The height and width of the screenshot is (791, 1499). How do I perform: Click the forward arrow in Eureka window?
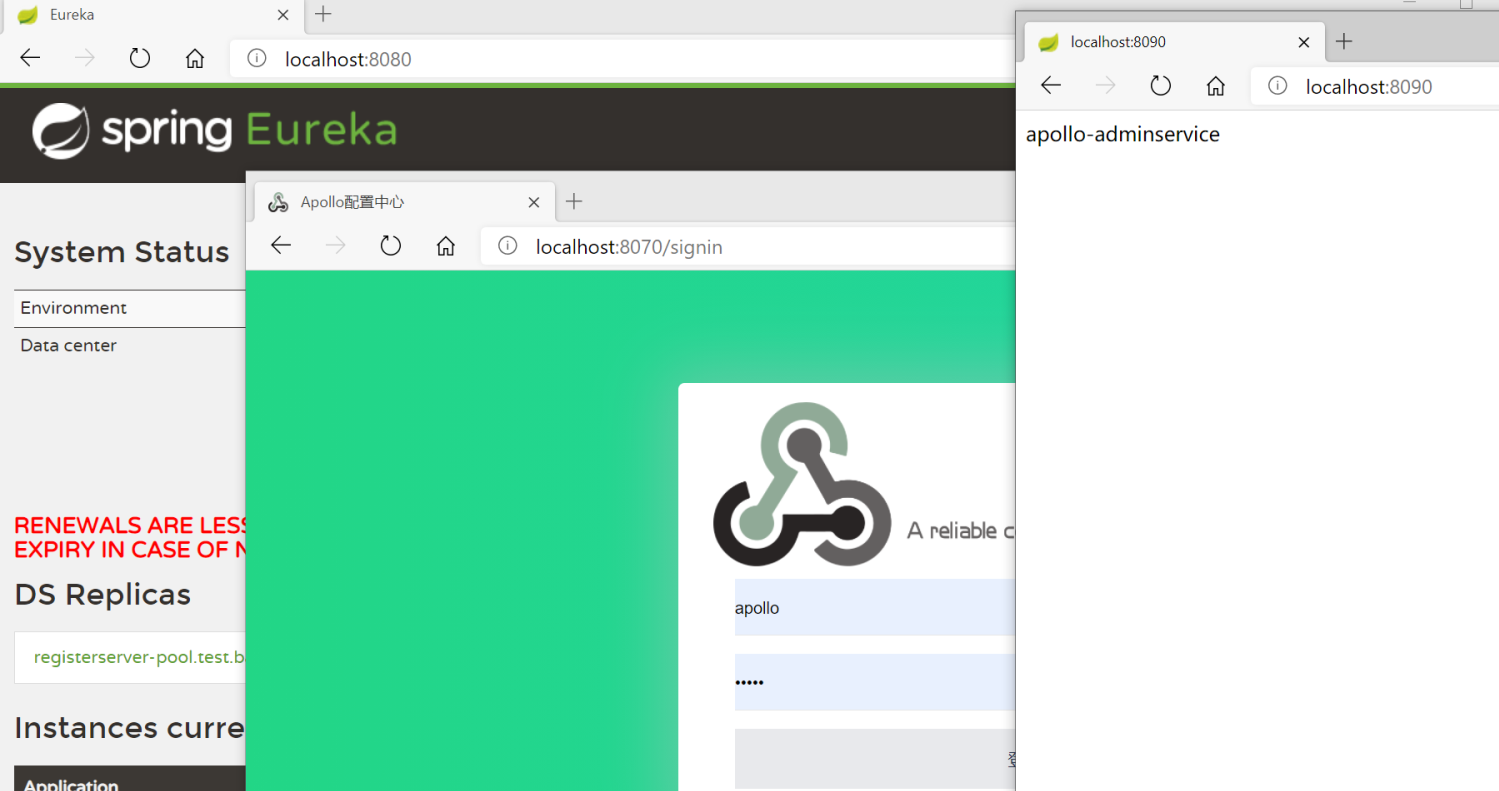pos(85,58)
